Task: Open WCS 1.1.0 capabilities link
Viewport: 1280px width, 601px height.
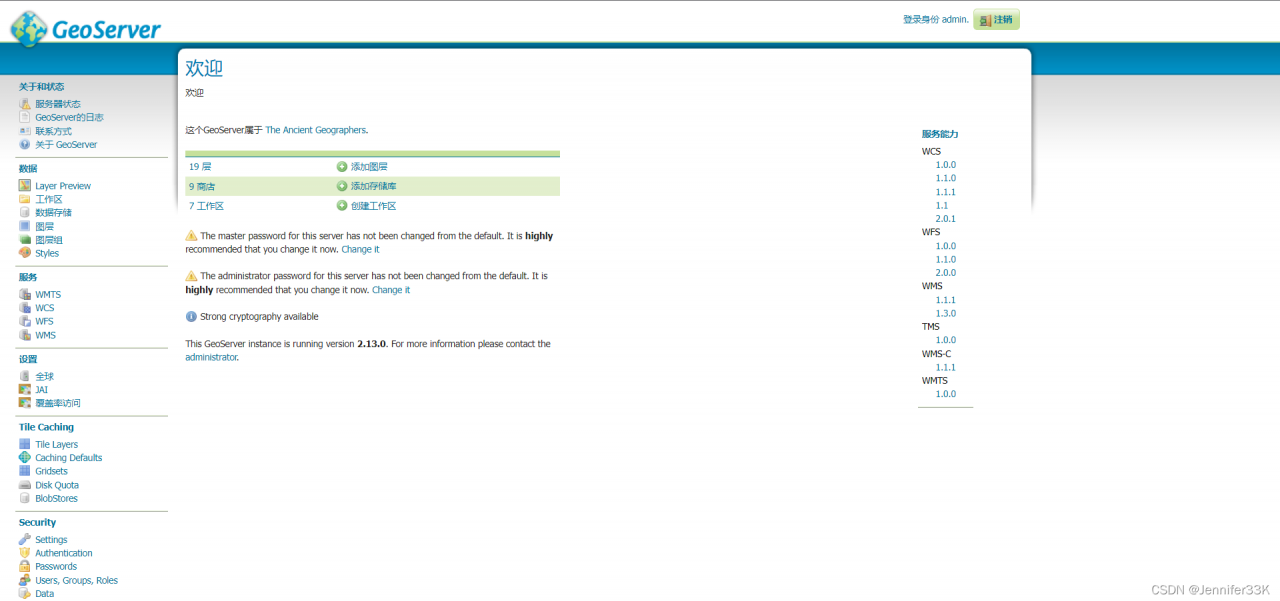Action: pyautogui.click(x=946, y=178)
